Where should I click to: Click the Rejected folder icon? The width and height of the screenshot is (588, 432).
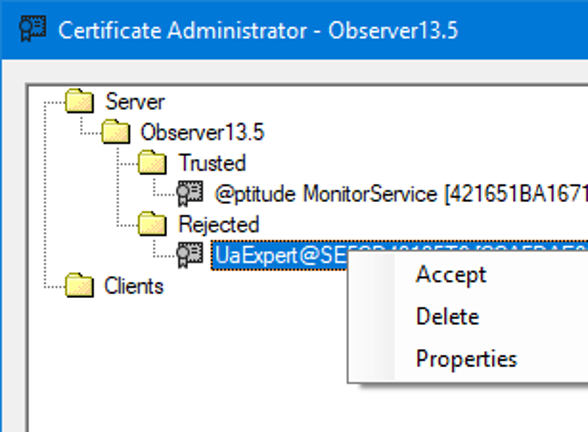pos(152,224)
